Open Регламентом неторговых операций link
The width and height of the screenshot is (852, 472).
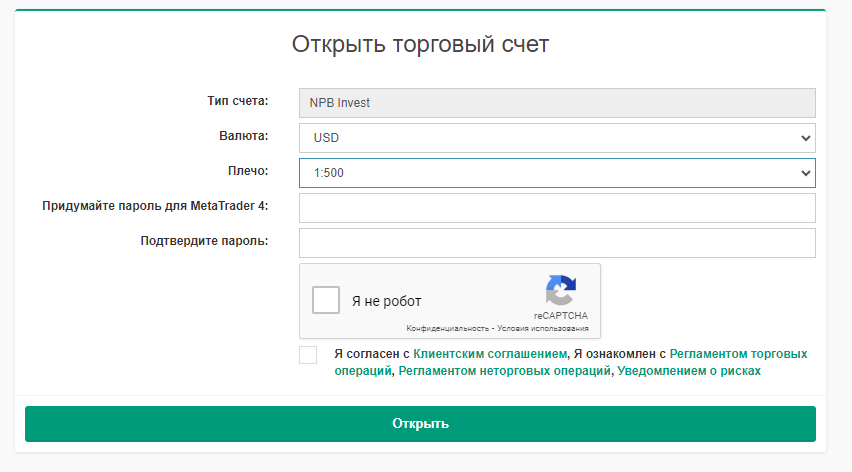coord(504,371)
